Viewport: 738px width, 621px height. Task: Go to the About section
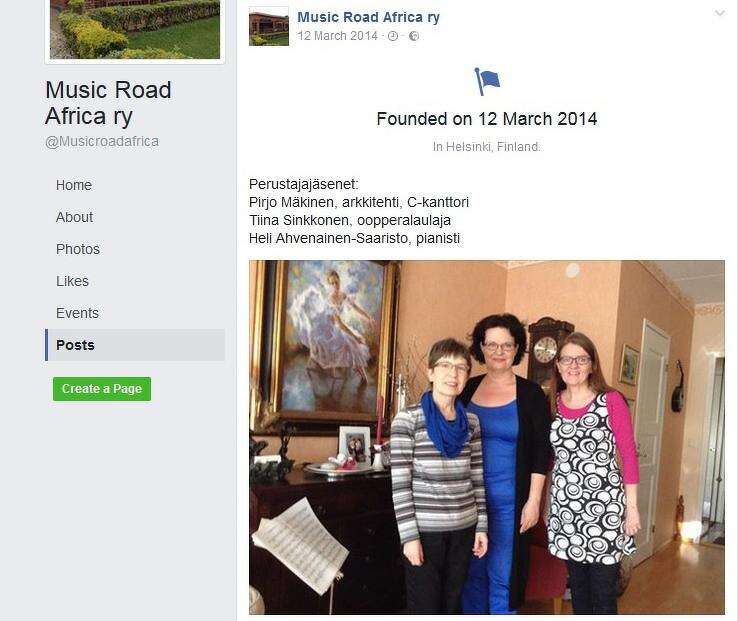pos(74,217)
